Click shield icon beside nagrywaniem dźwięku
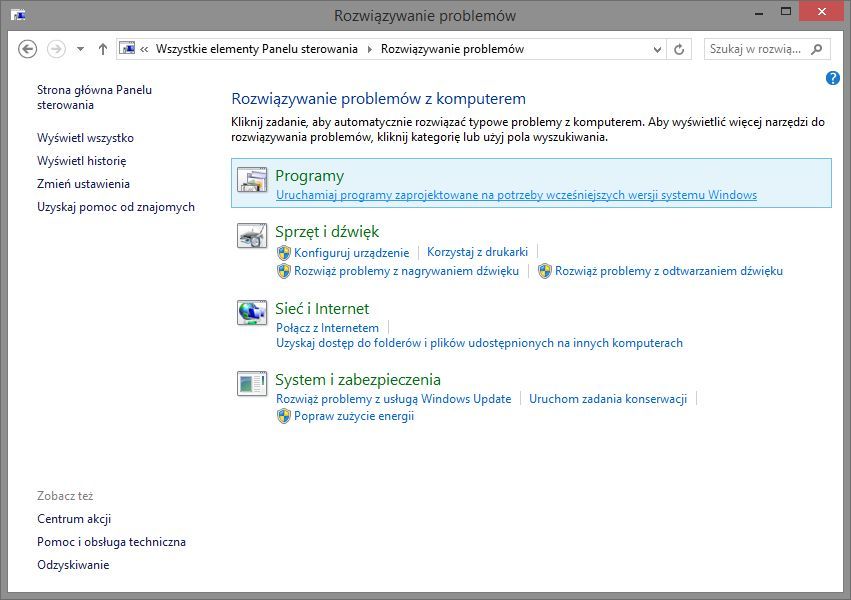This screenshot has height=600, width=851. [x=284, y=271]
